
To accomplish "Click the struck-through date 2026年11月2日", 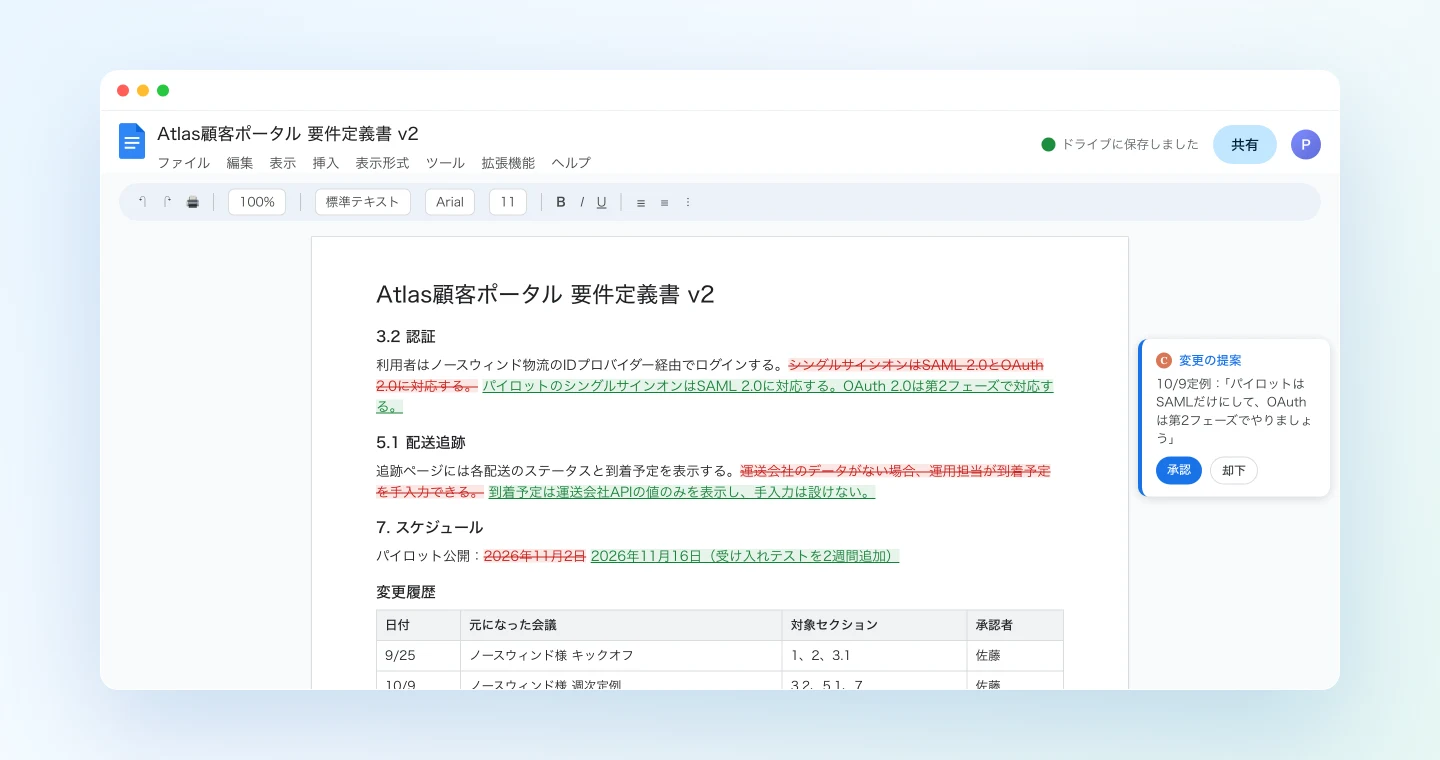I will (x=535, y=556).
